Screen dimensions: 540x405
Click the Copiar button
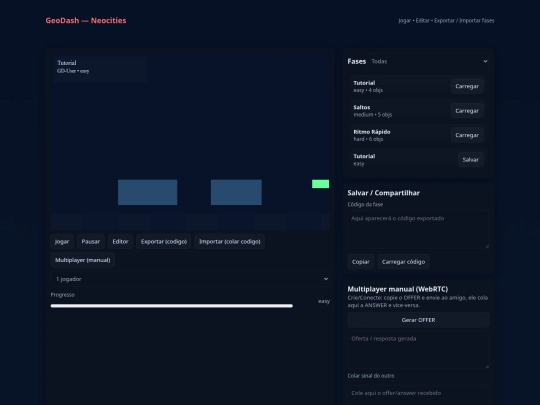(361, 262)
